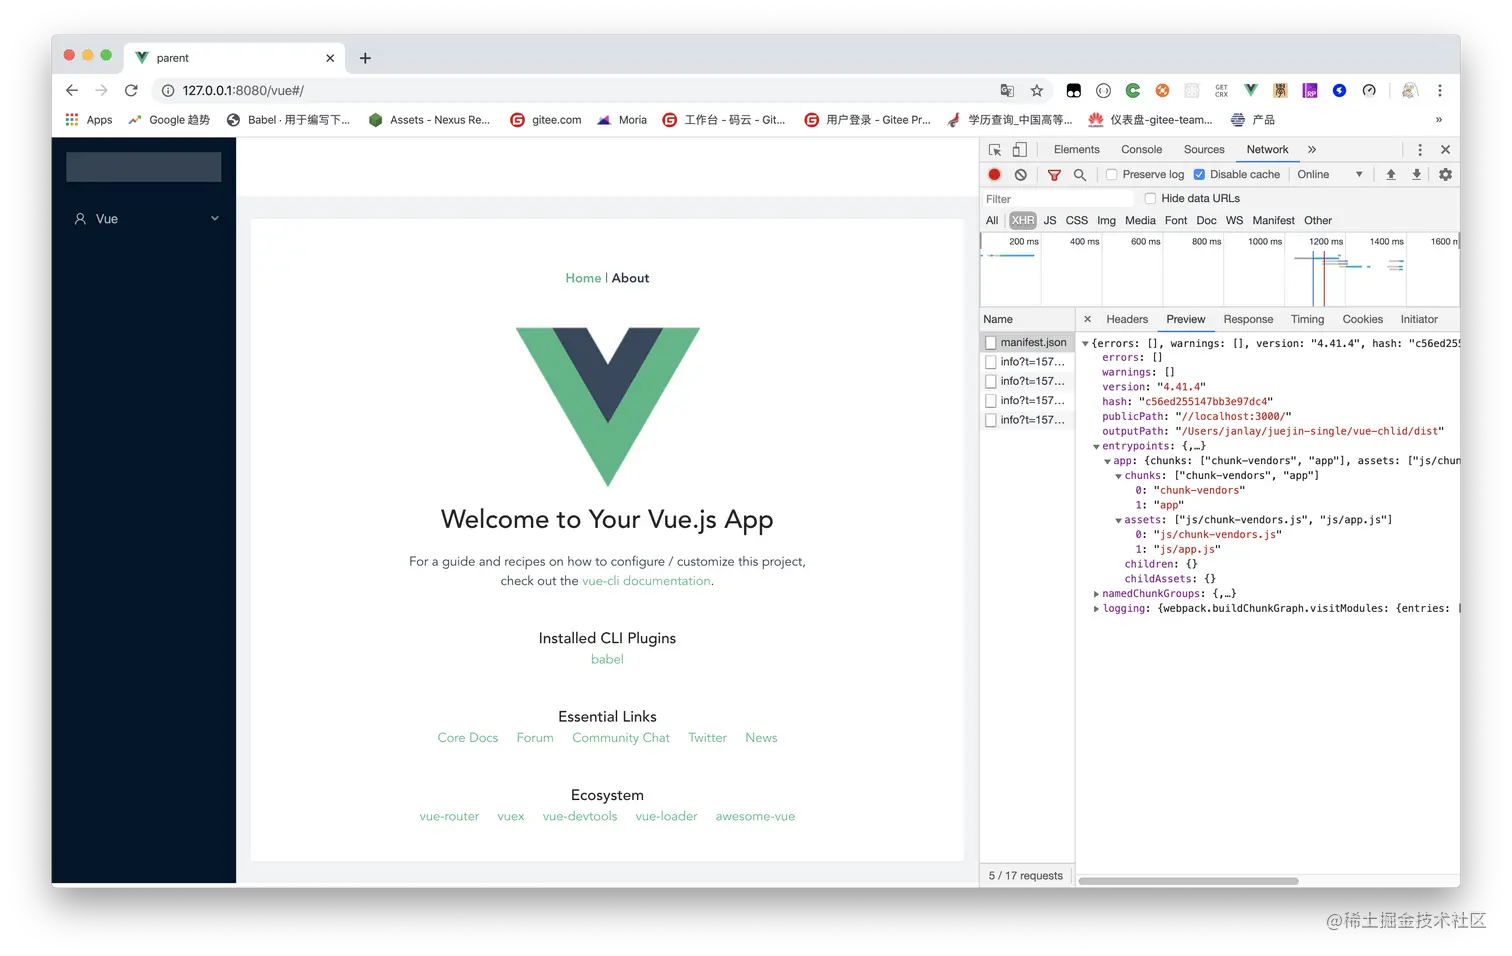This screenshot has height=956, width=1512.
Task: Click the site info icon in address bar
Action: [168, 91]
